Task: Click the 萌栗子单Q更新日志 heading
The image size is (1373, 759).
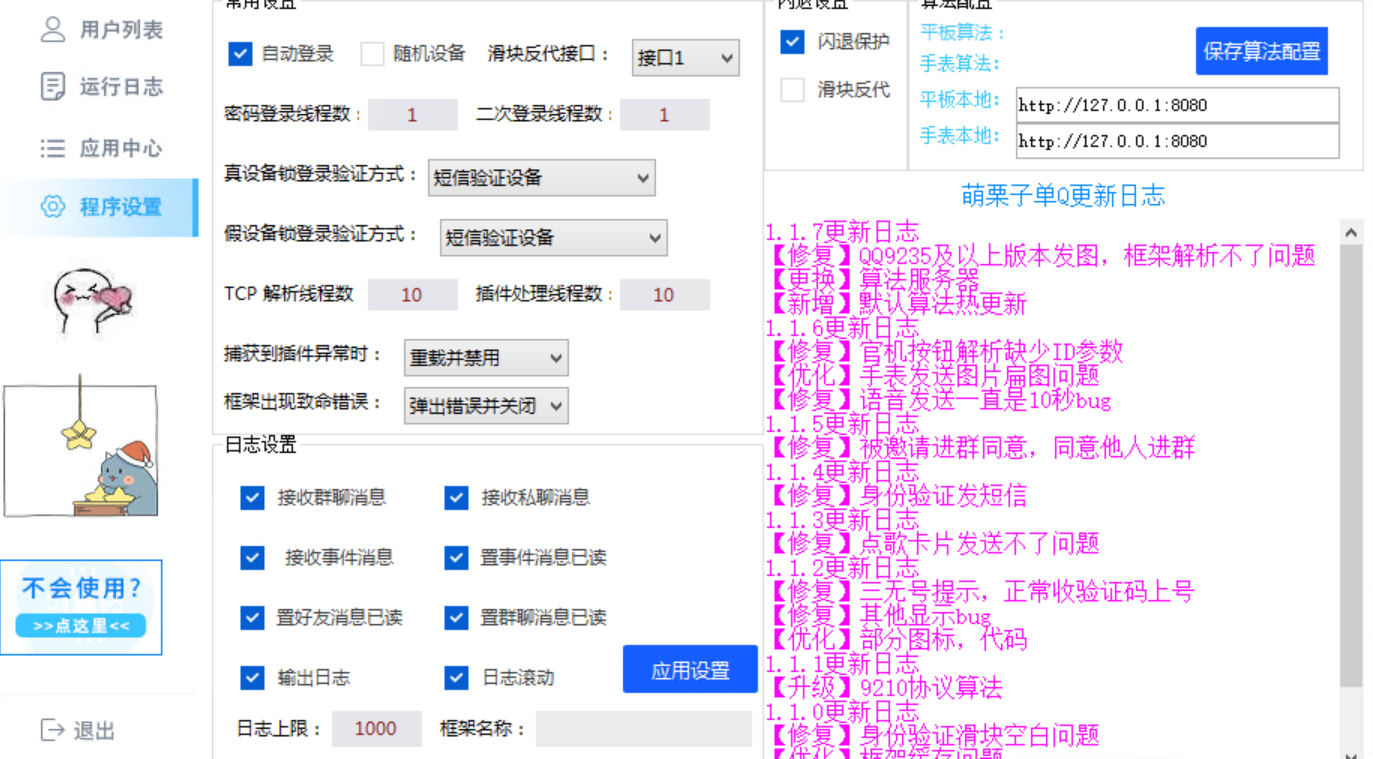Action: click(1063, 195)
